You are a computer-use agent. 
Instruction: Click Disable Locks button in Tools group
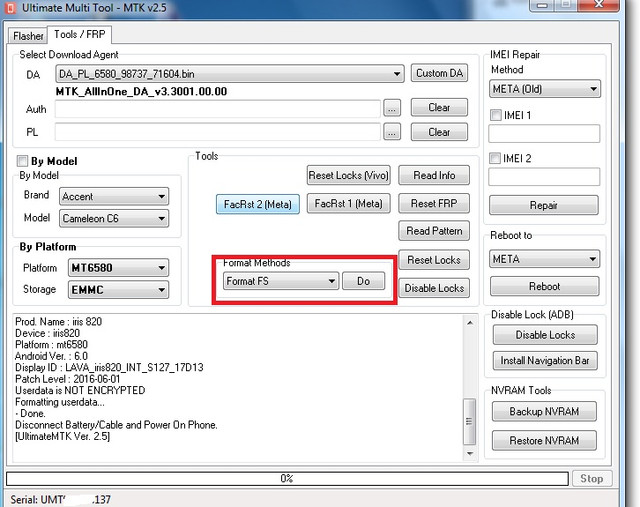(x=434, y=288)
